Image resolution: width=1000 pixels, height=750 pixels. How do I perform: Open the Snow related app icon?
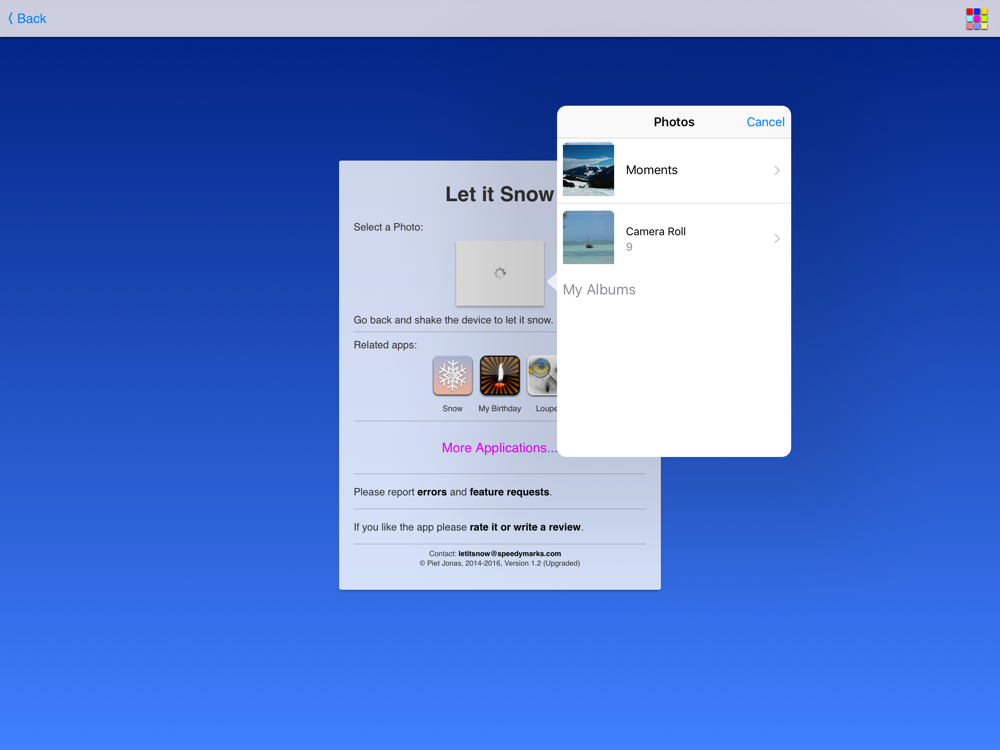coord(452,376)
